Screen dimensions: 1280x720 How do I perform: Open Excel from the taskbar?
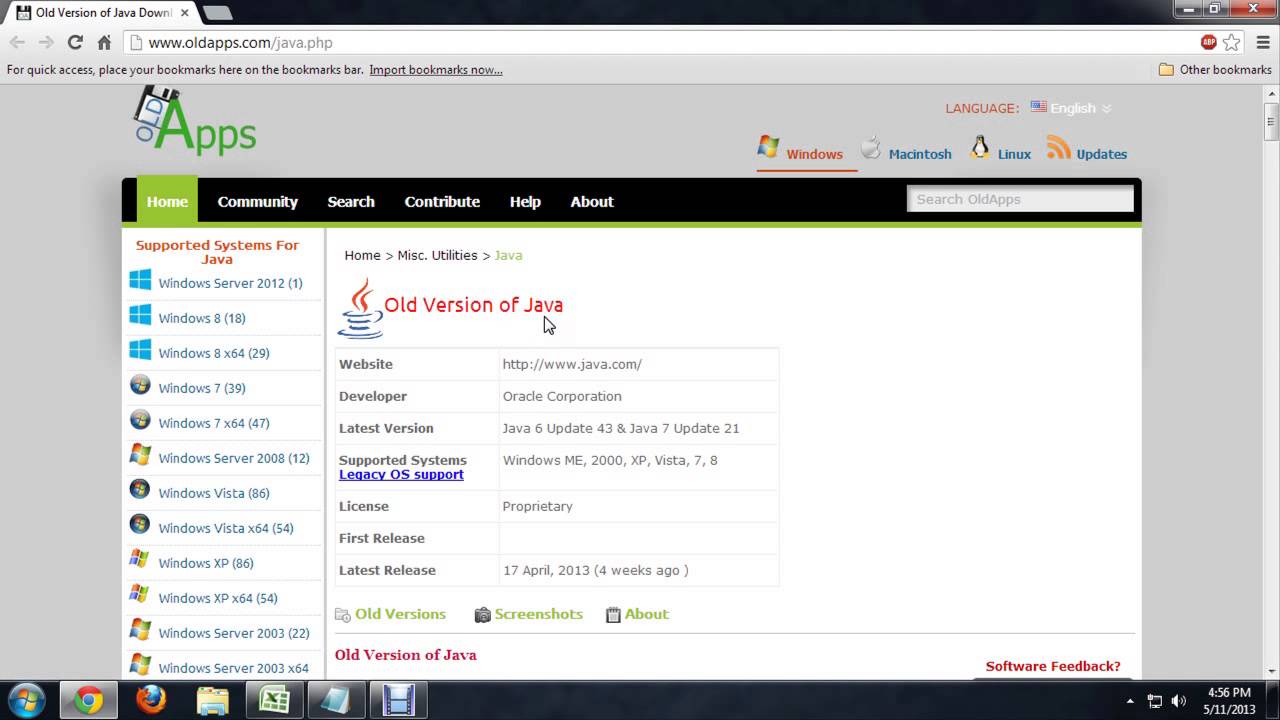[x=274, y=700]
